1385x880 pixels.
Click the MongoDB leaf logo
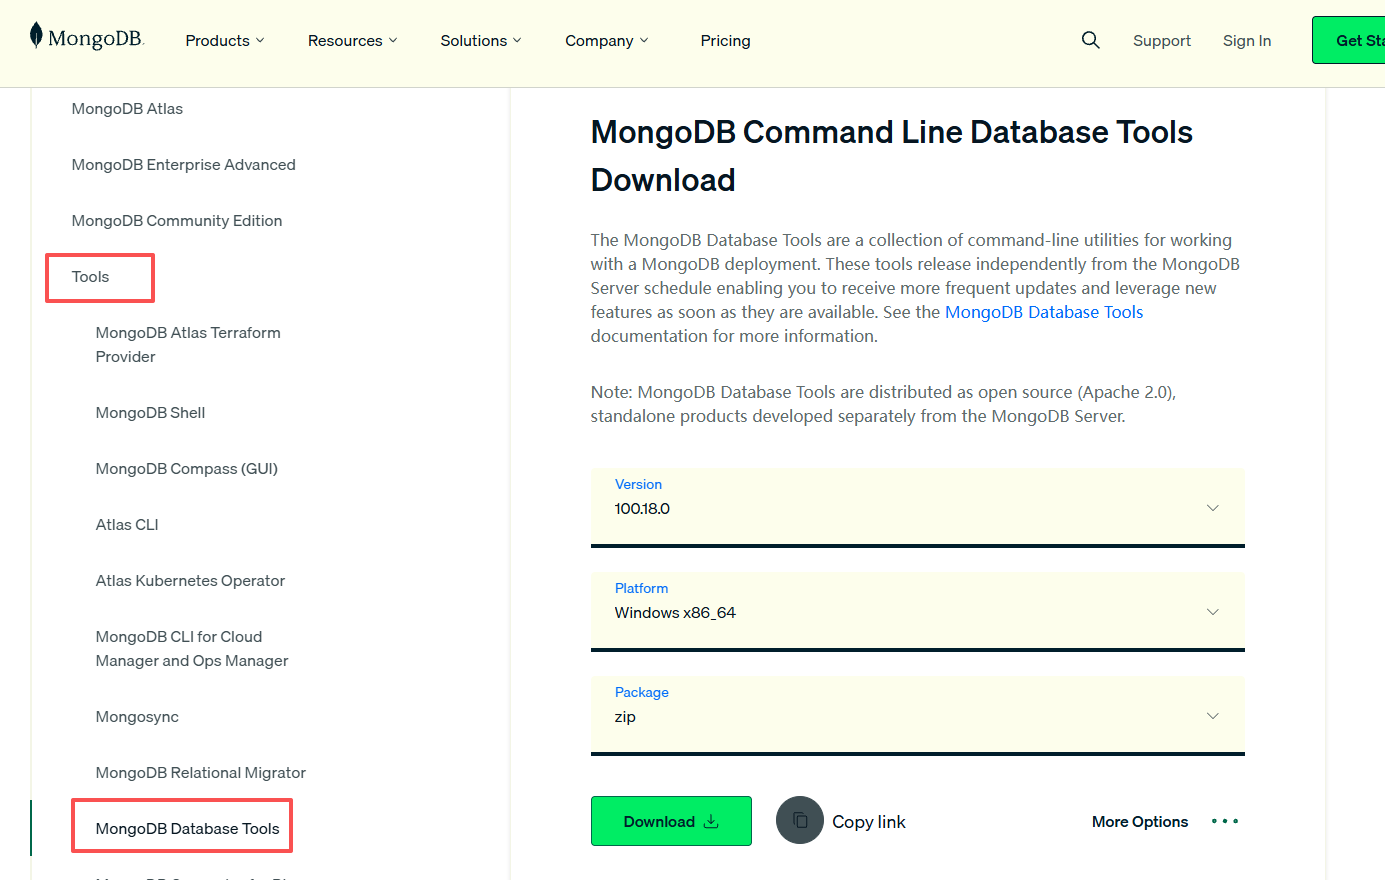click(87, 37)
